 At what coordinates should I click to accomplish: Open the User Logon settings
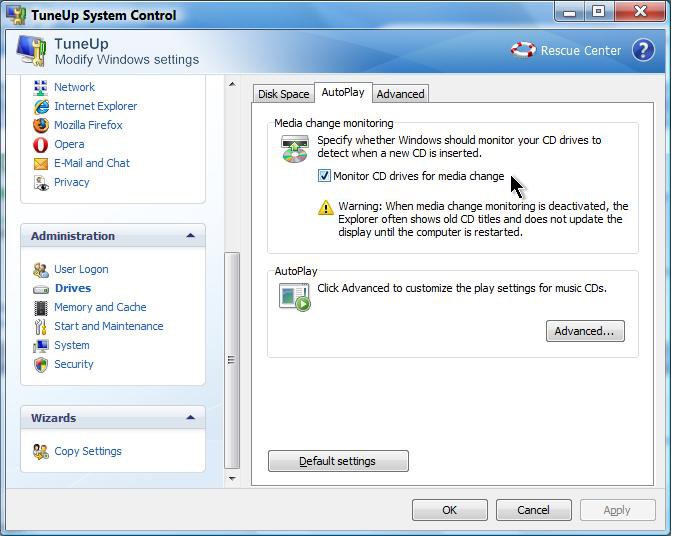(x=81, y=270)
